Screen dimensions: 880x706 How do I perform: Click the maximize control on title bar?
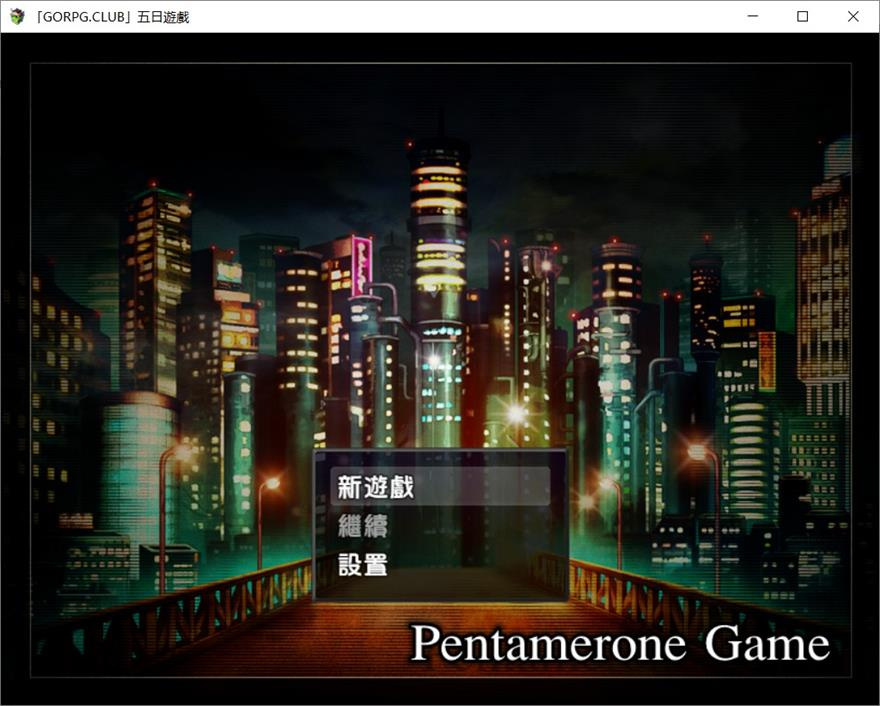click(802, 16)
